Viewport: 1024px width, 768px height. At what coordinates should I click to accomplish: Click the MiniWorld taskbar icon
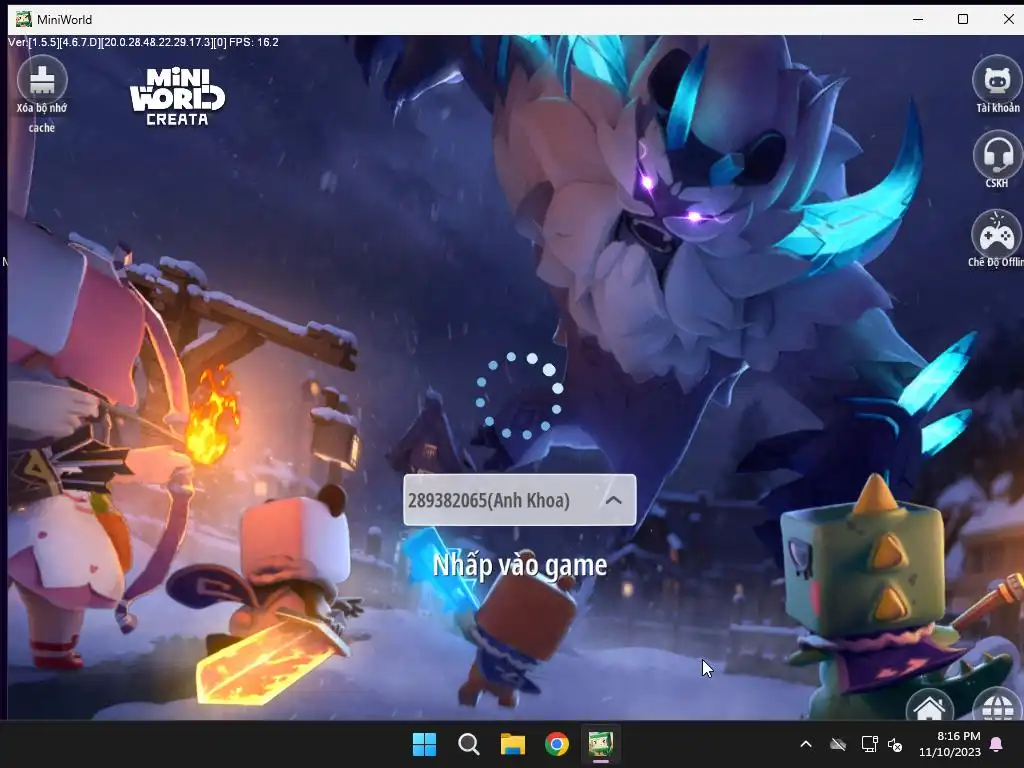(x=601, y=744)
